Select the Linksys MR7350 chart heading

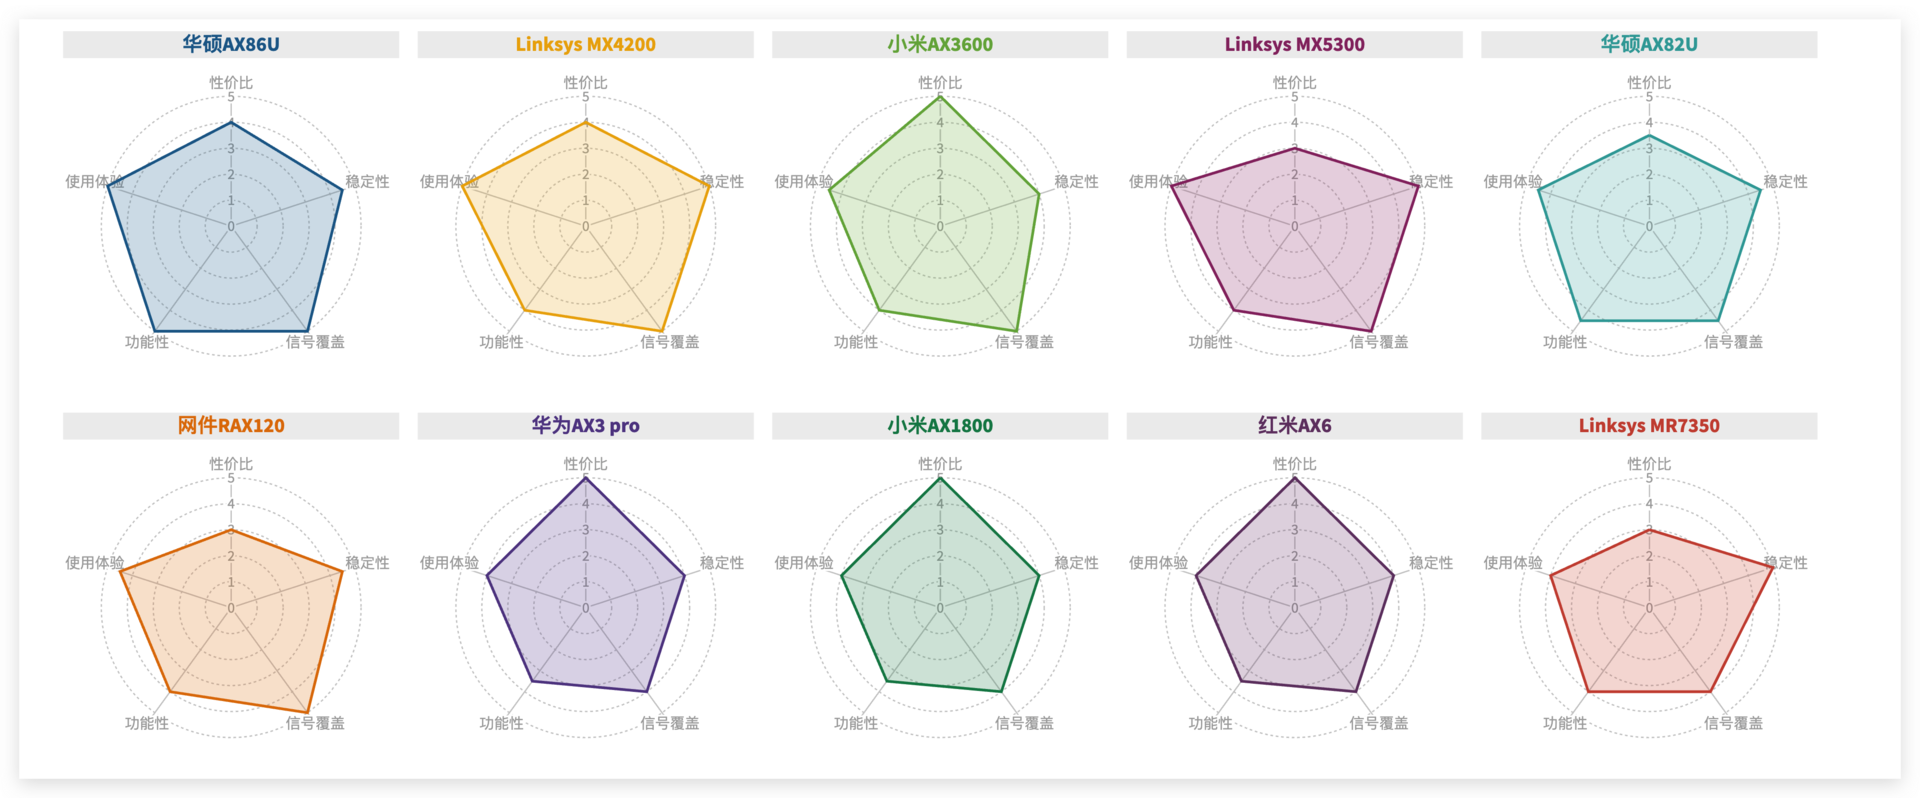coord(1649,425)
